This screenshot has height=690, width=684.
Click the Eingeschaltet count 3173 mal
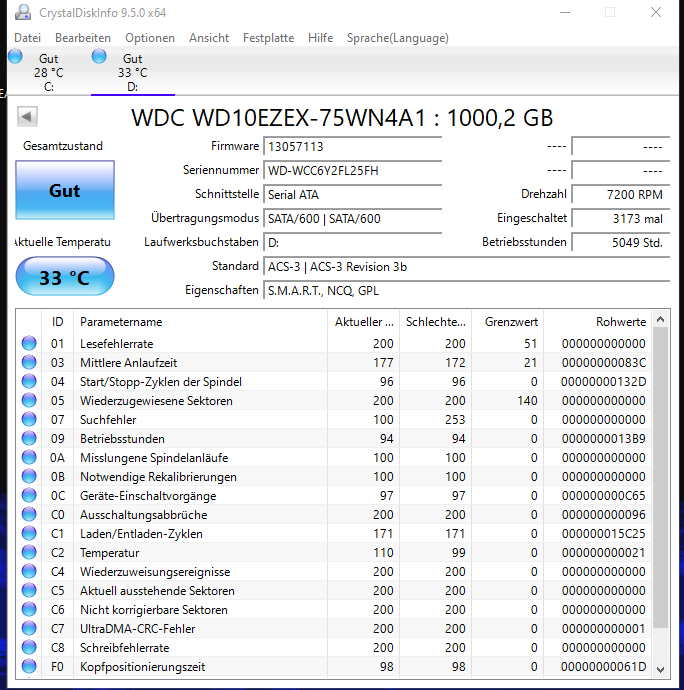621,218
